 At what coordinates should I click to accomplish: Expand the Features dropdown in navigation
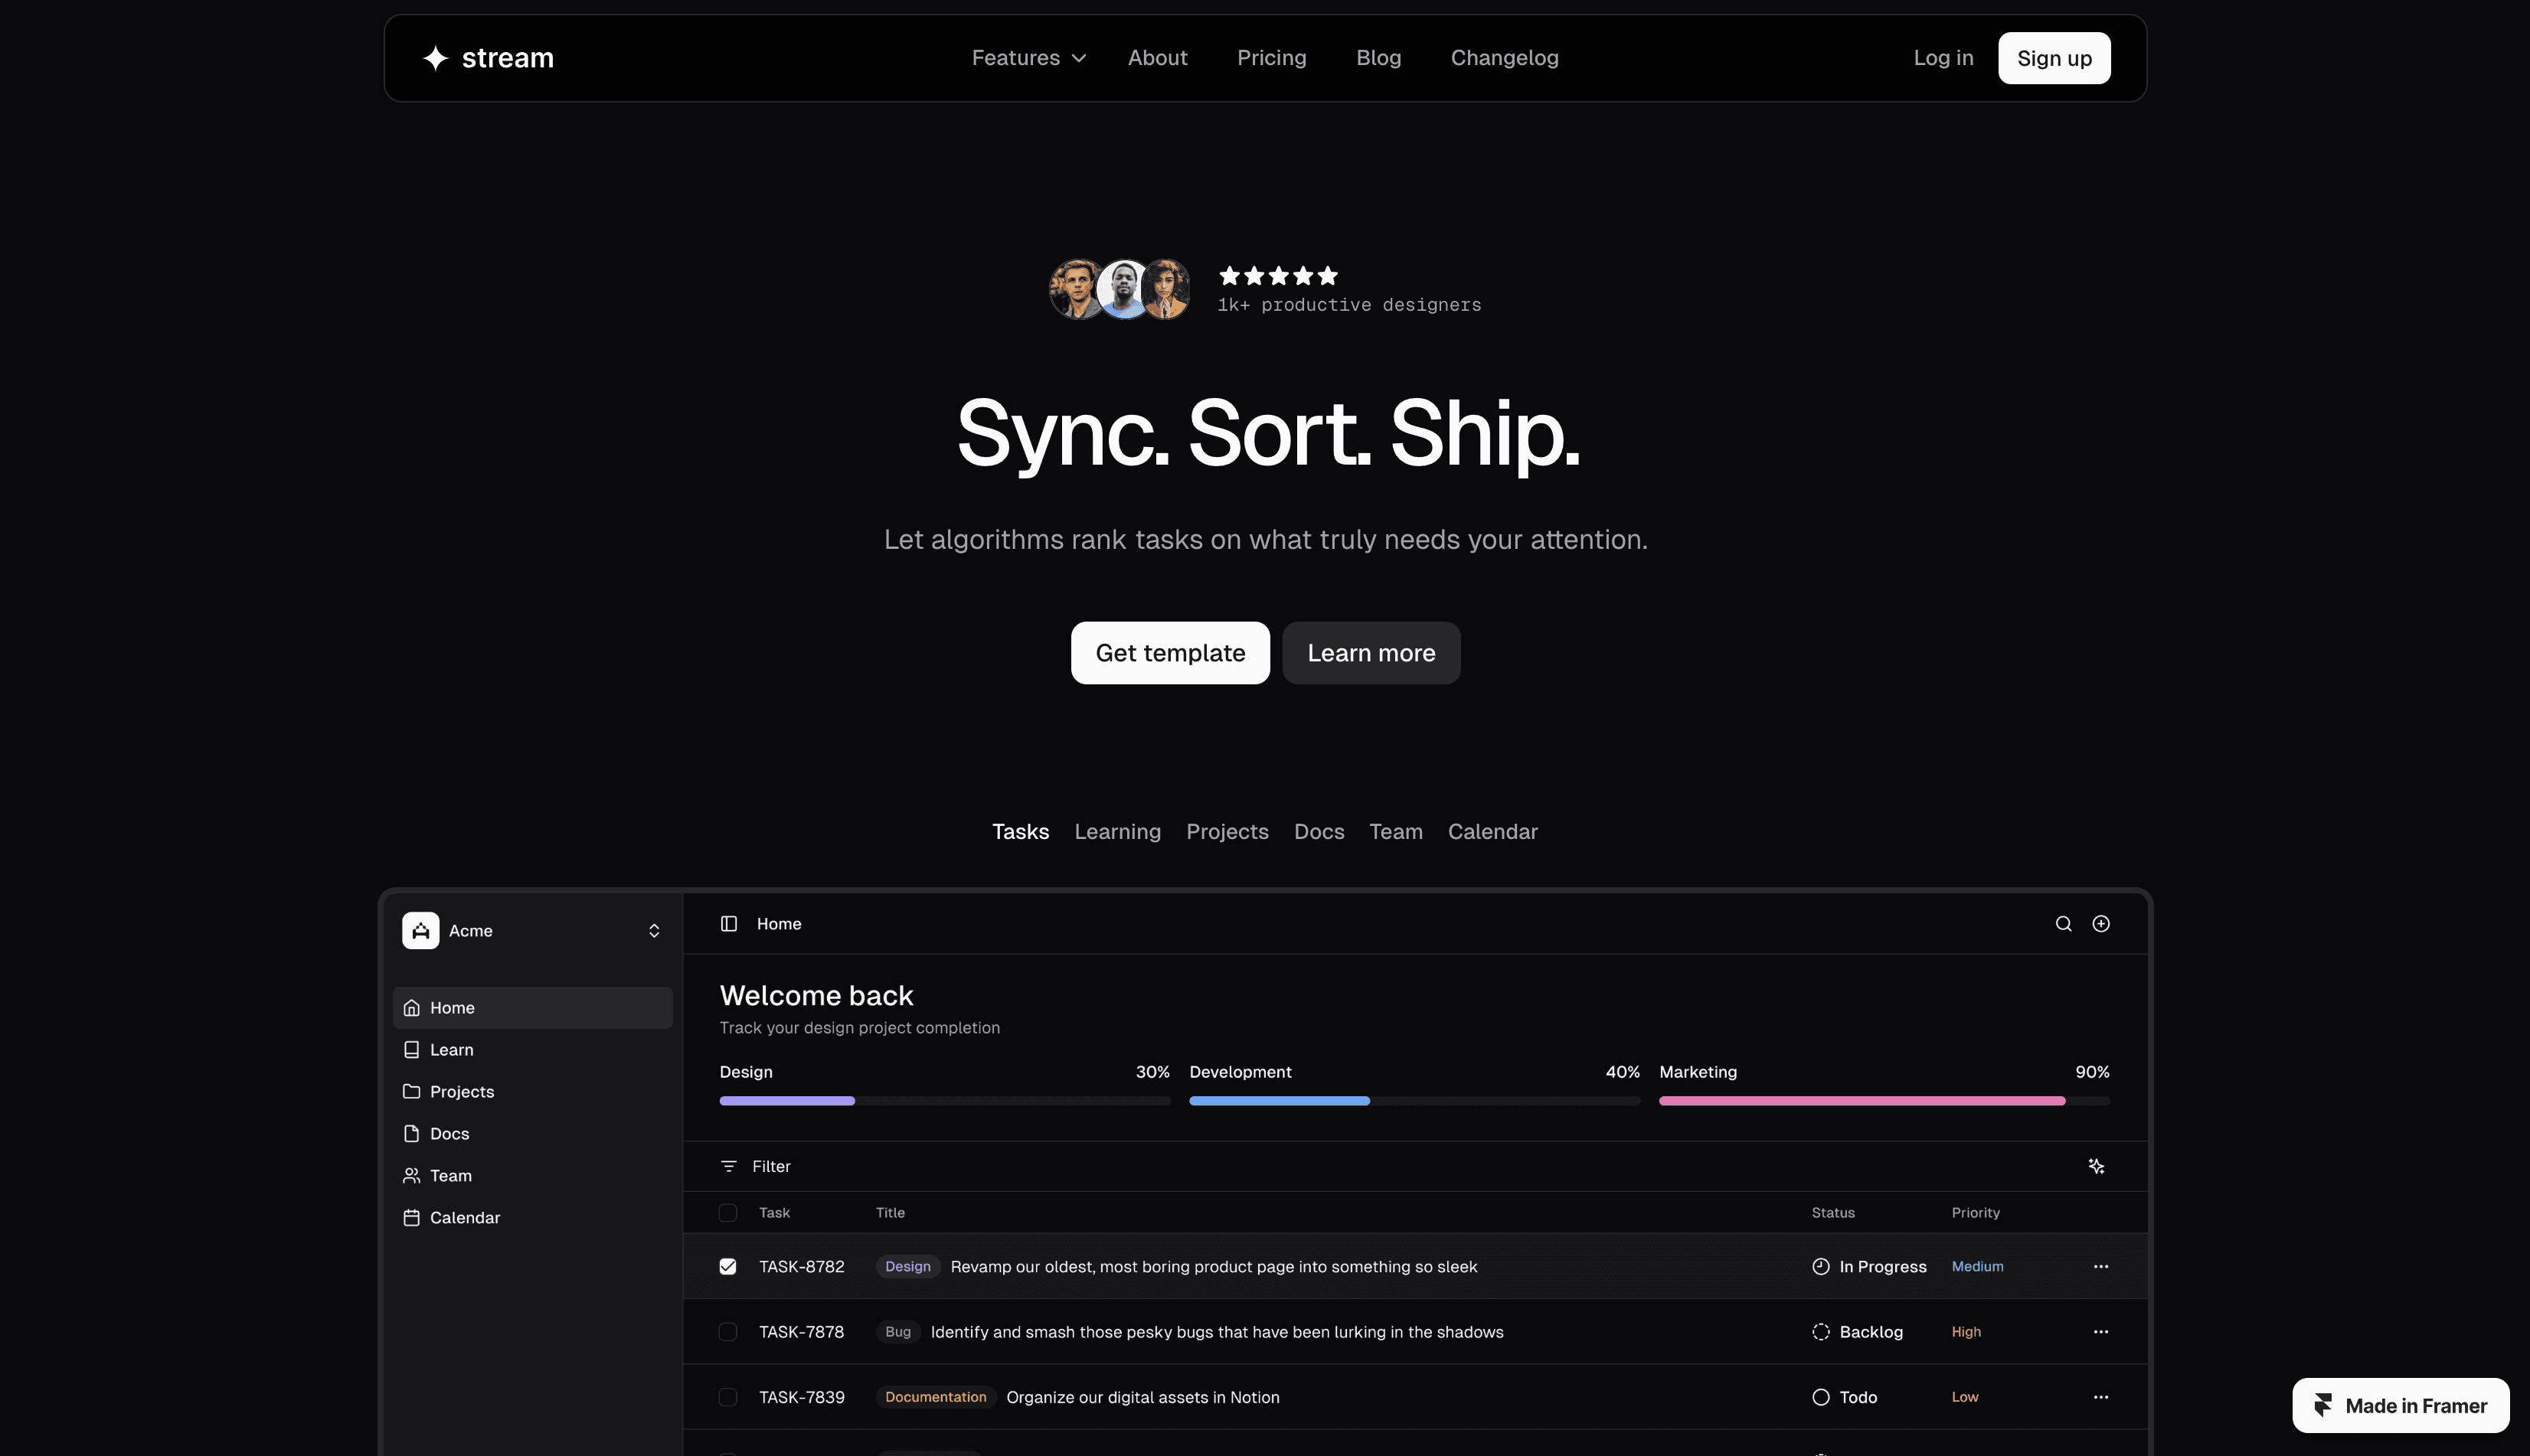click(x=1028, y=58)
